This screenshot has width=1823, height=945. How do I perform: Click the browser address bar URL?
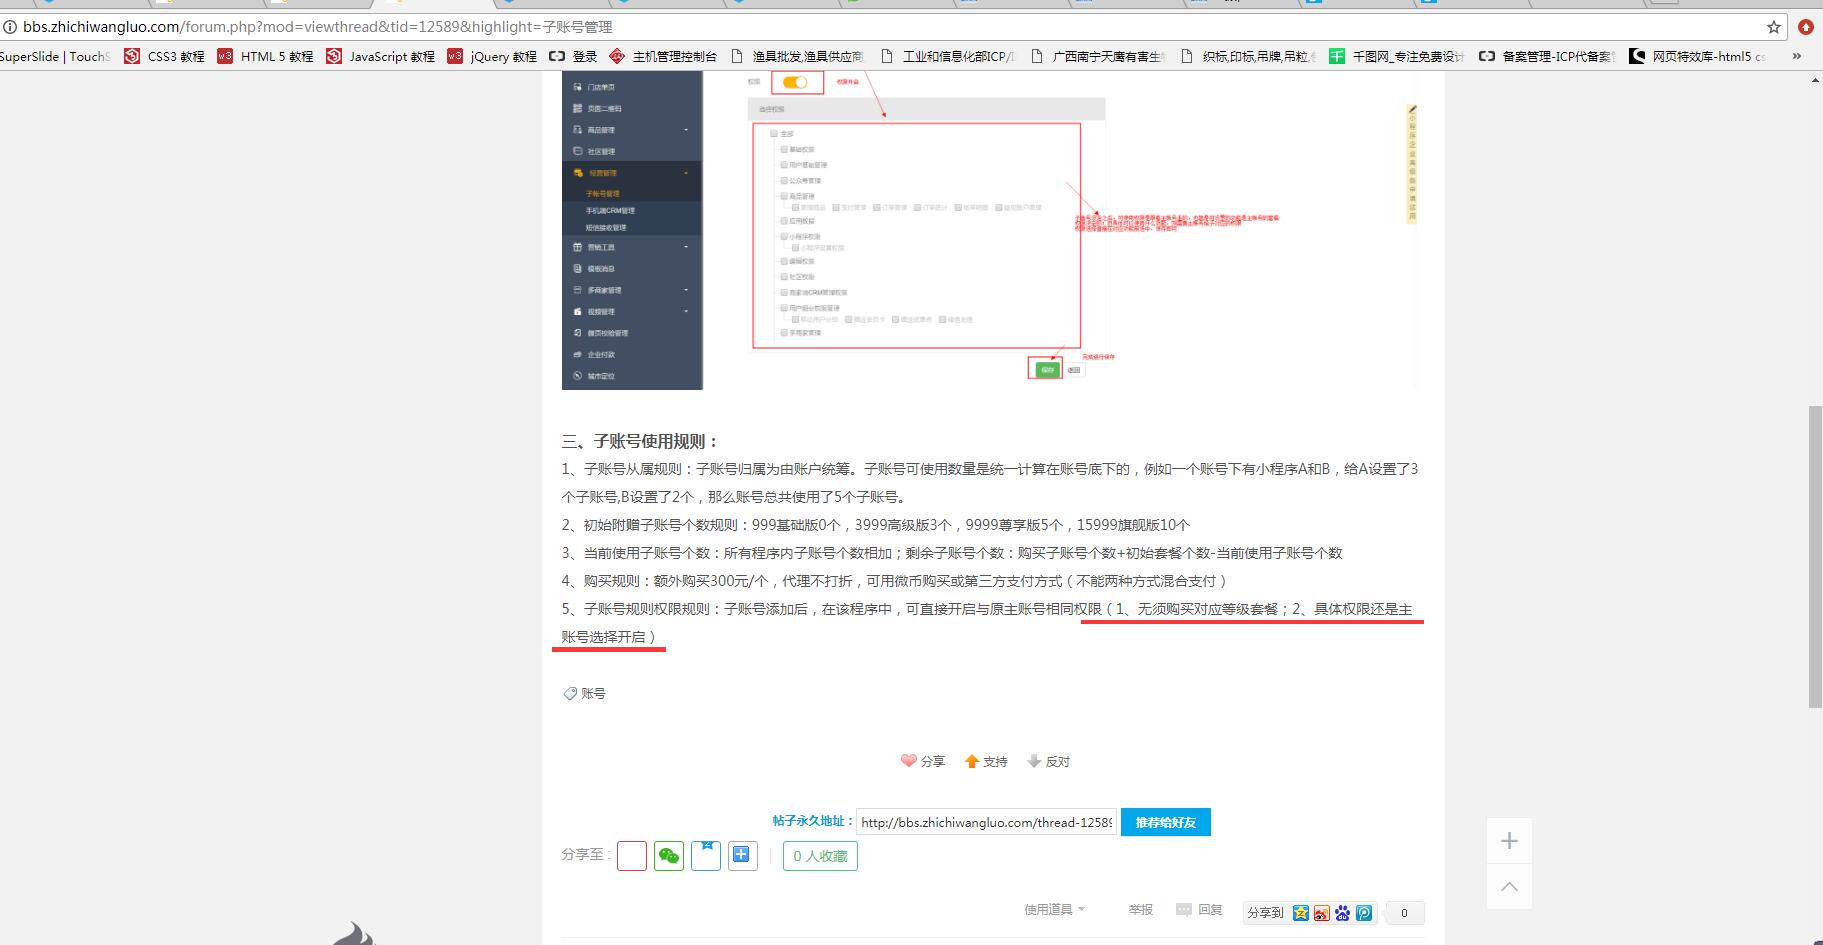[318, 27]
